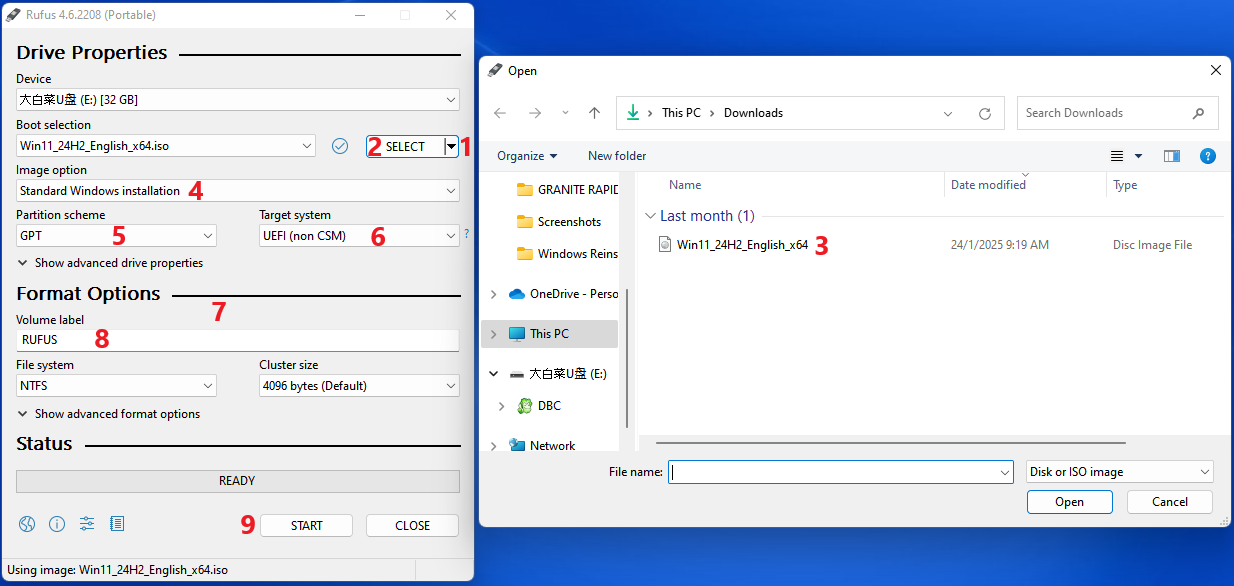Click the 24/1/2025 9:19 AM date cell
The height and width of the screenshot is (586, 1234).
[x=1001, y=245]
